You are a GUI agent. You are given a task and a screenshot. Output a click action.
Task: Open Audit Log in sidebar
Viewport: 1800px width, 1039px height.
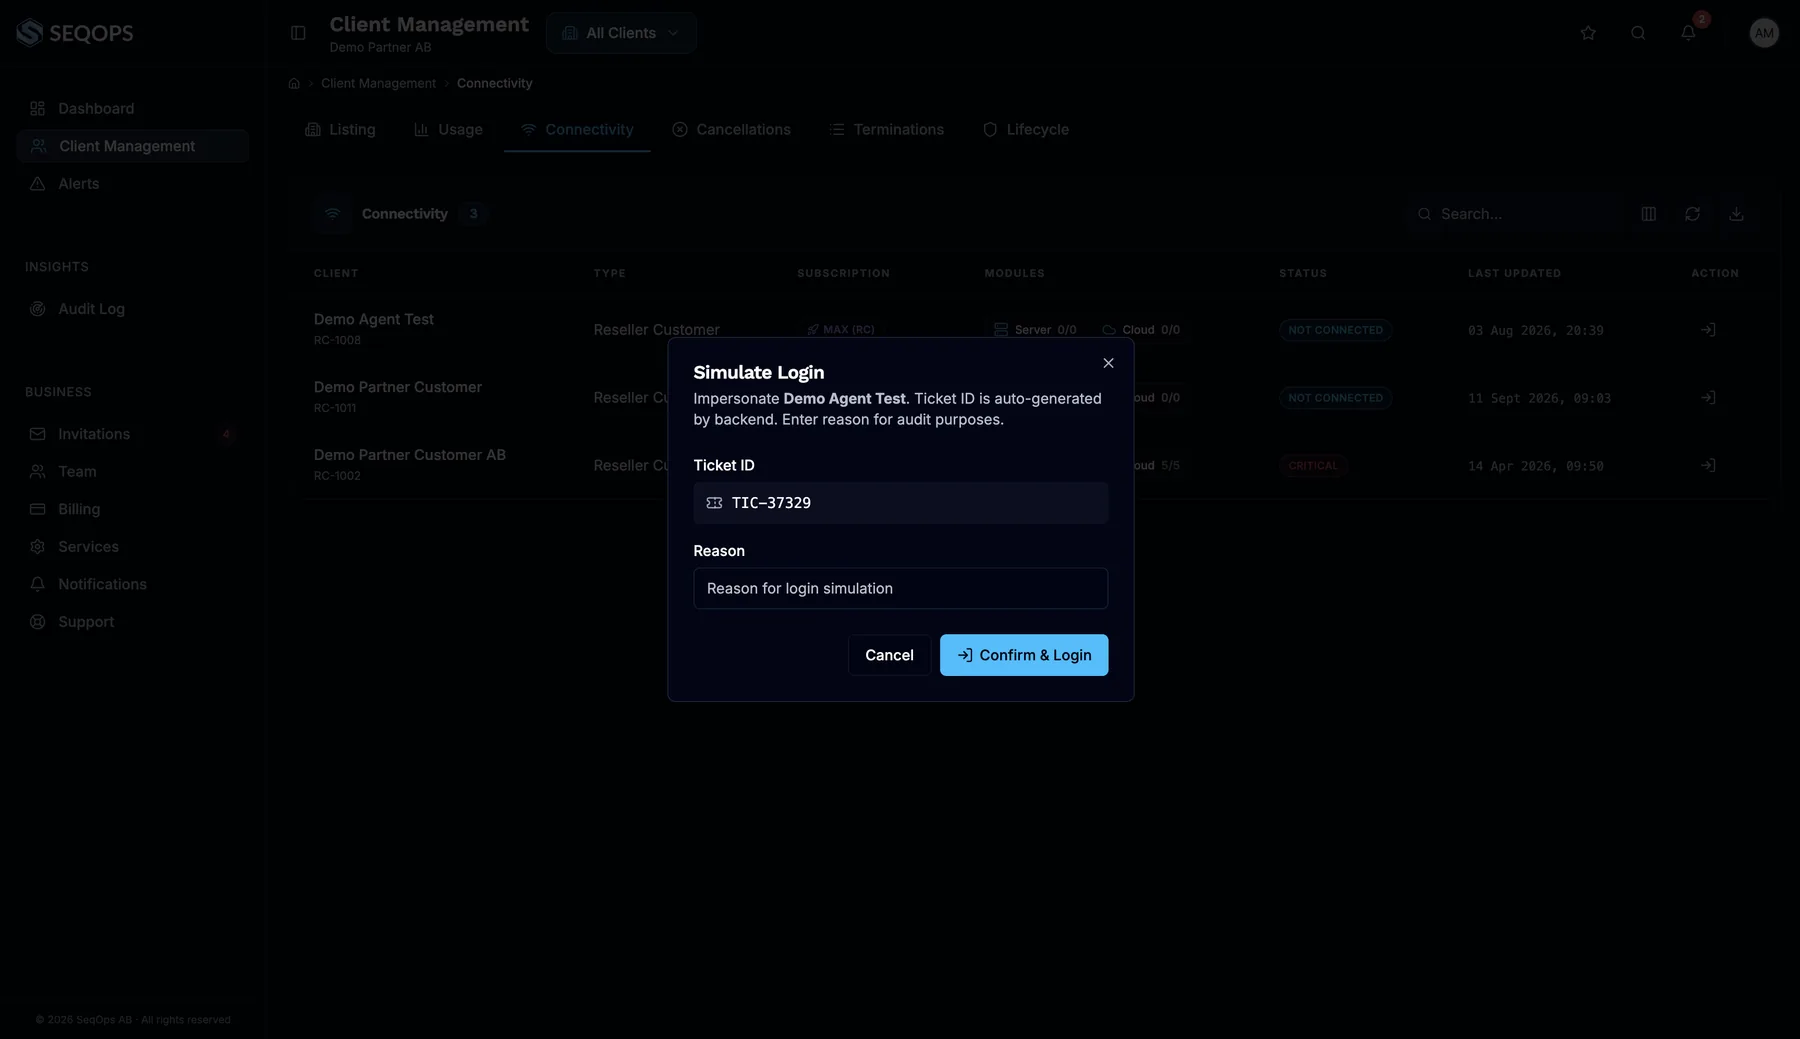pyautogui.click(x=132, y=309)
